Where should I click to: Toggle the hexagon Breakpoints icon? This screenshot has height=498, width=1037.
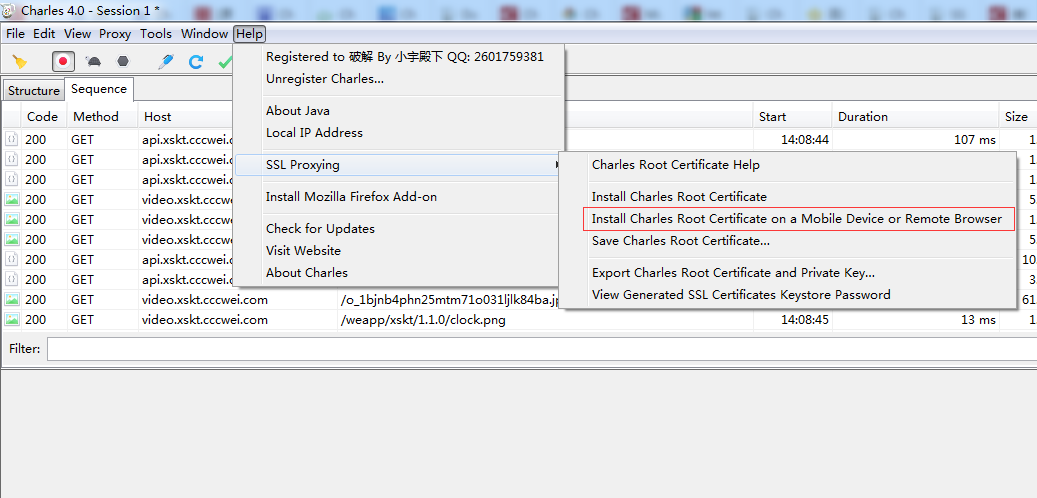(x=123, y=62)
